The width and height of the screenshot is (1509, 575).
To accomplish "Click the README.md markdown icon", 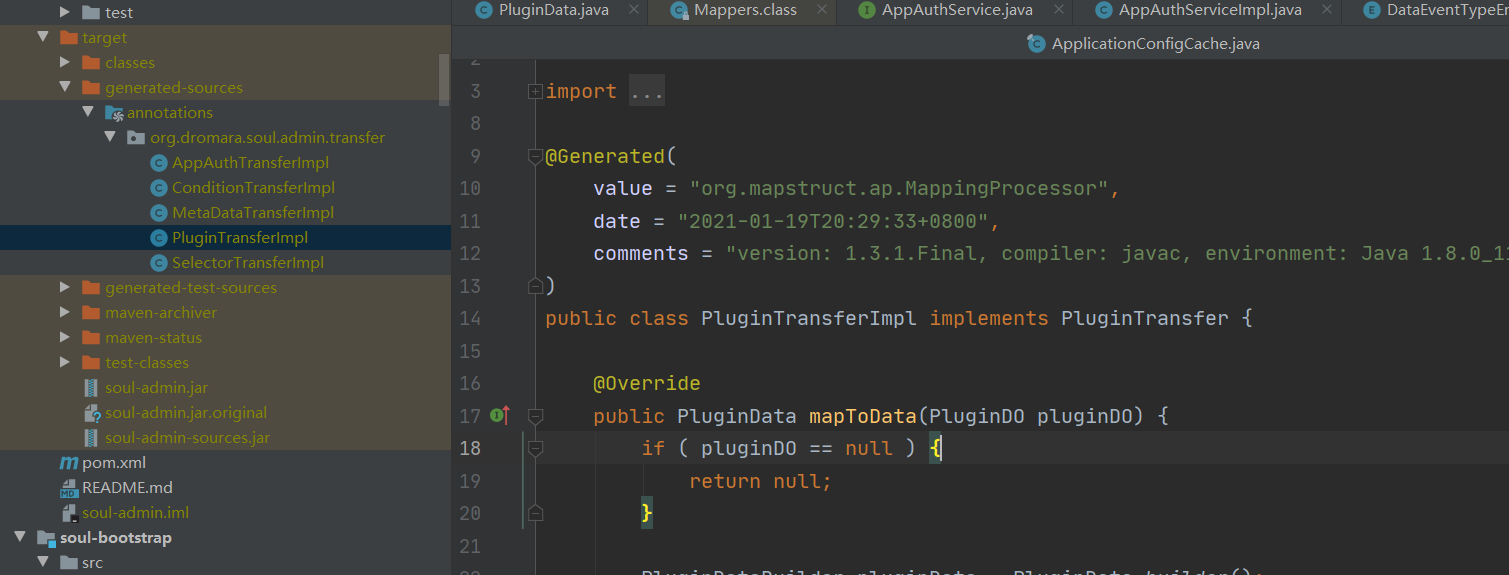I will coord(69,487).
